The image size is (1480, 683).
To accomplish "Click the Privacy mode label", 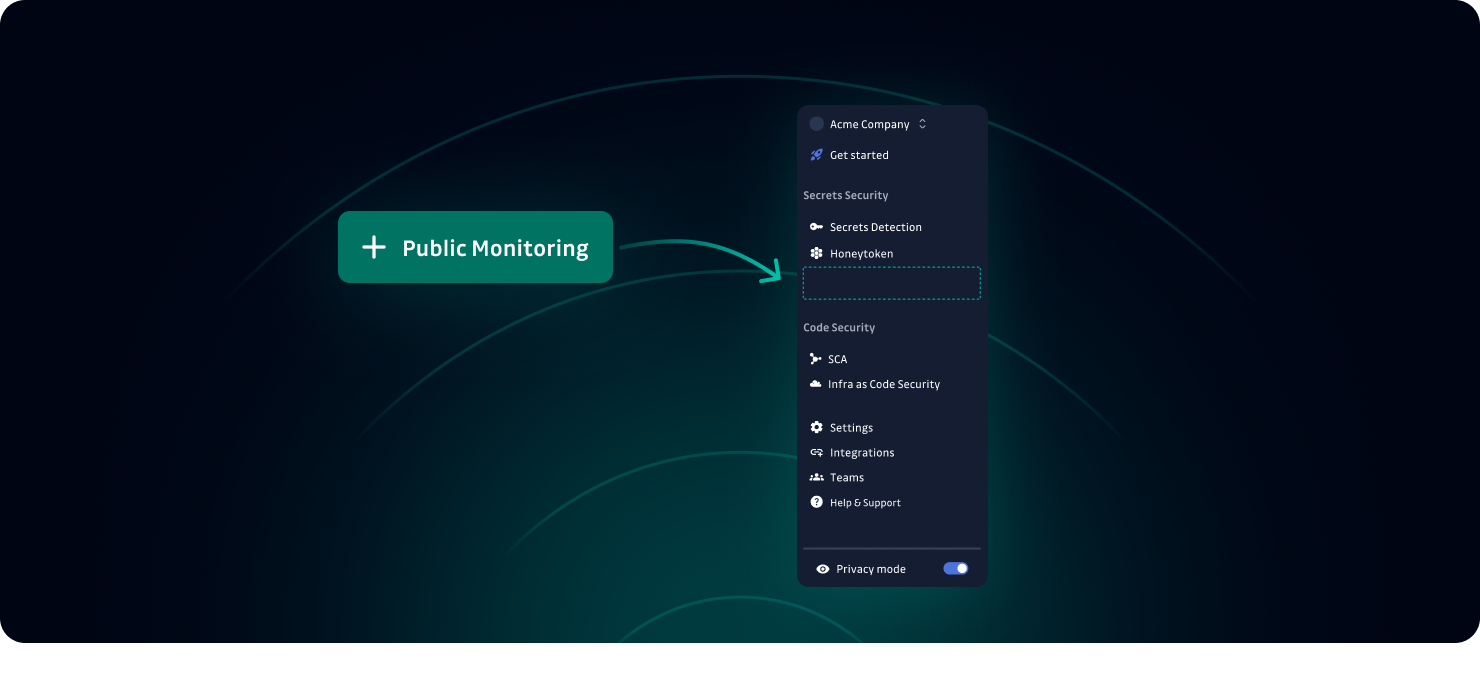I will tap(871, 569).
